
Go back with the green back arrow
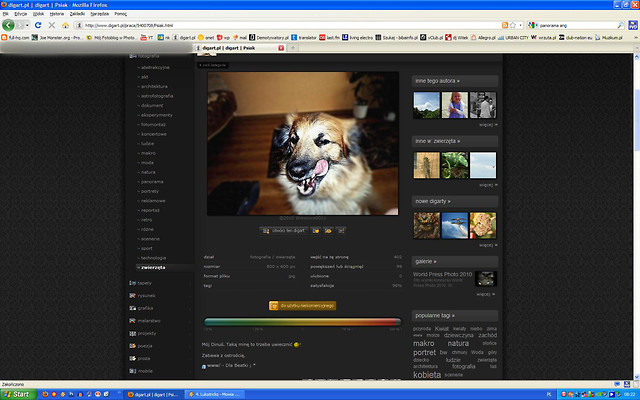8,25
